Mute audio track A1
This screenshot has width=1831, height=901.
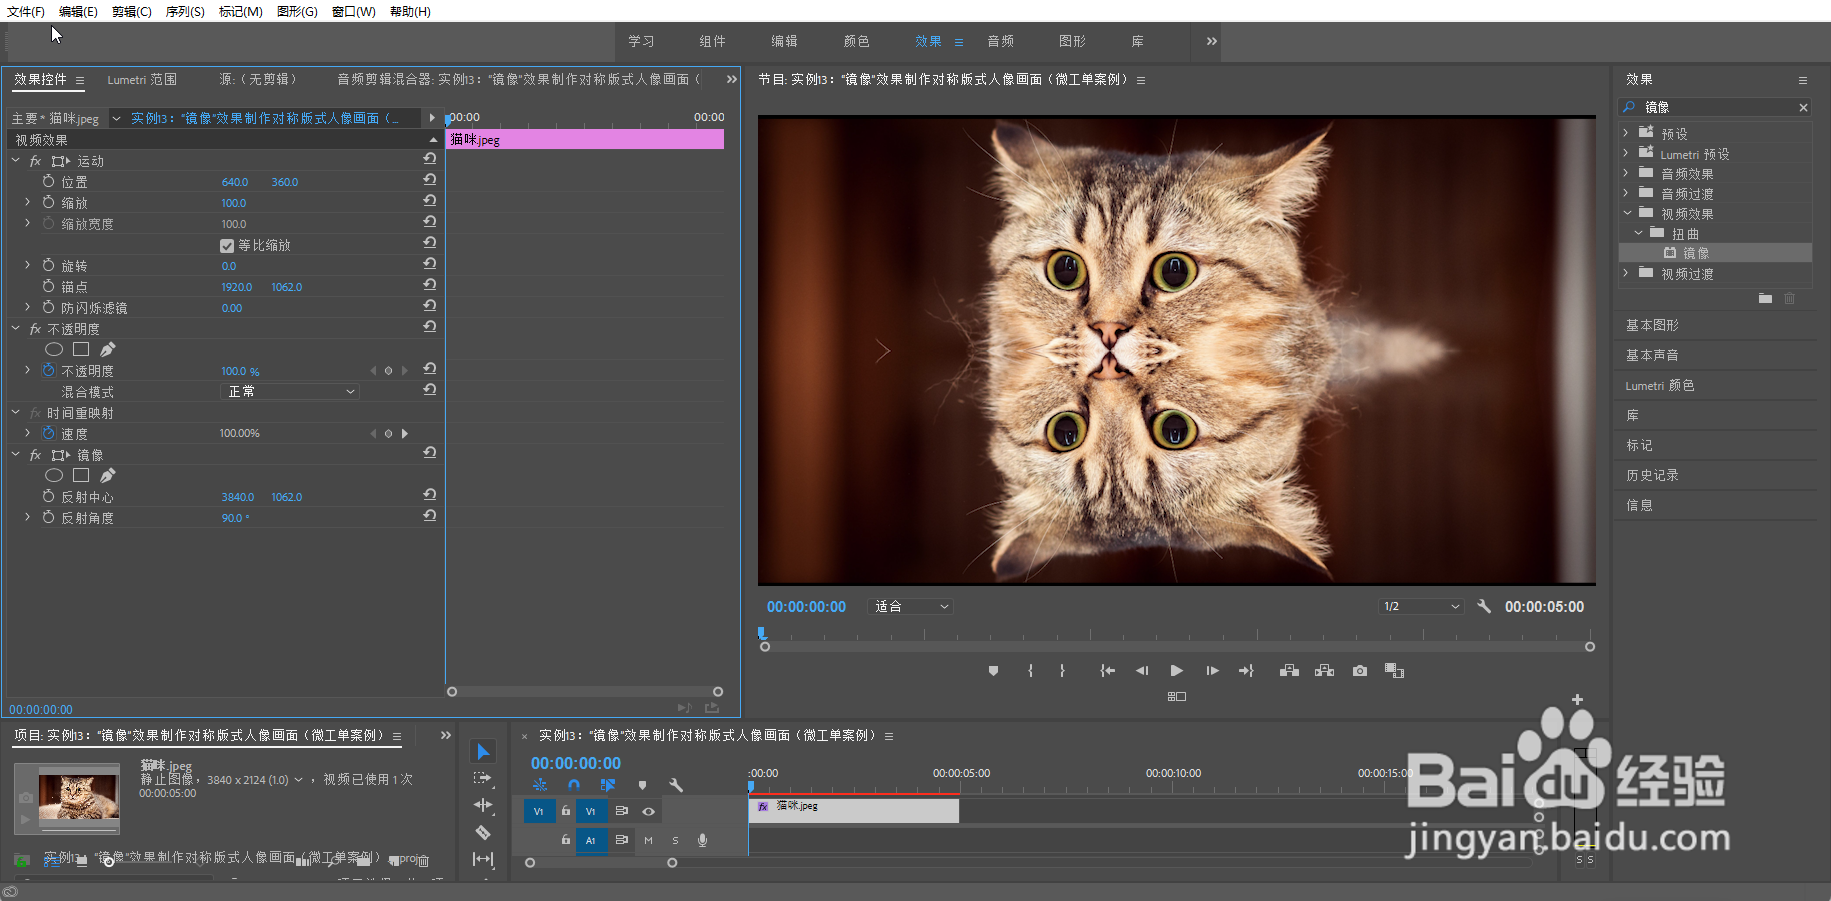tap(648, 840)
